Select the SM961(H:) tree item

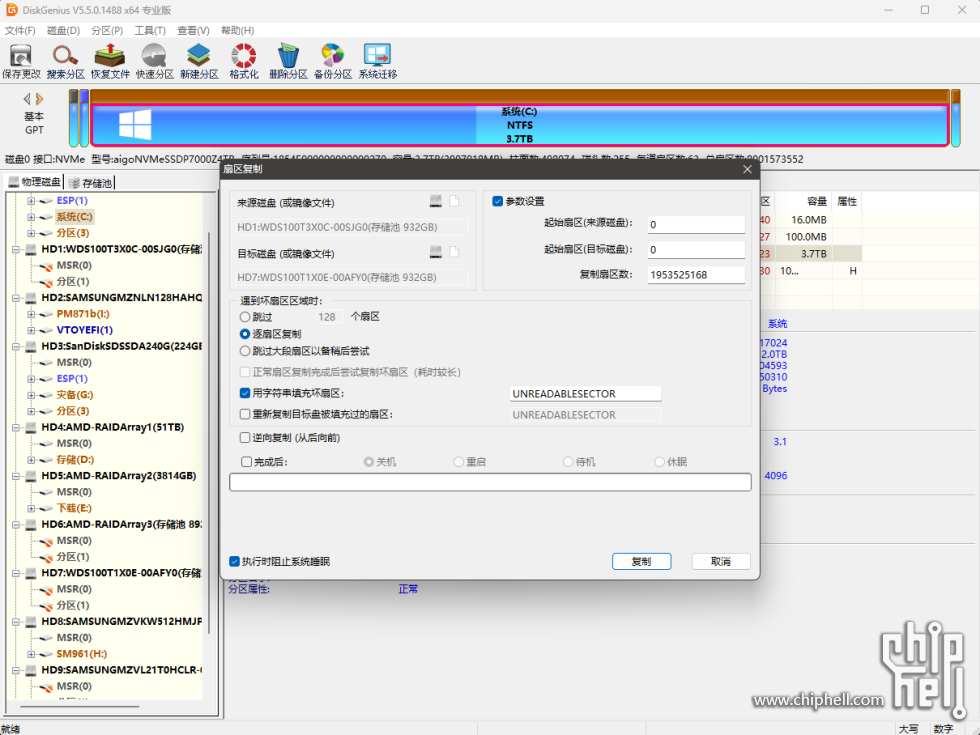(x=81, y=654)
